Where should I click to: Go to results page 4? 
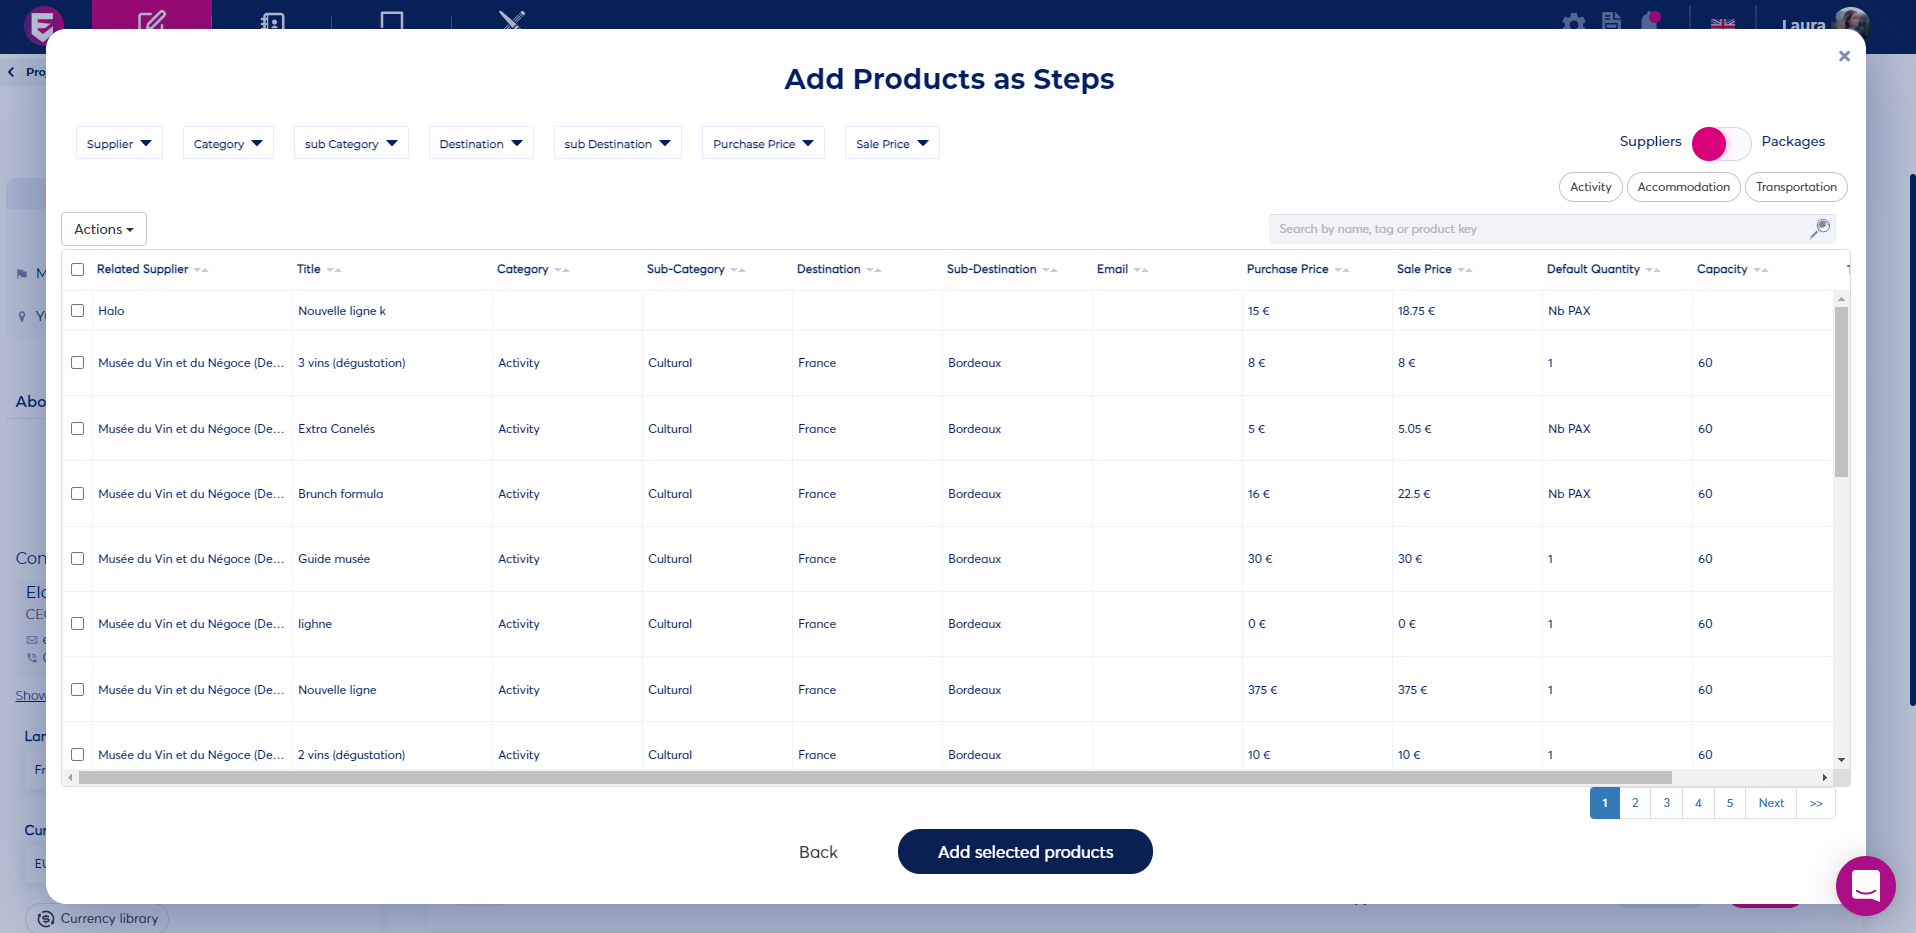pos(1698,803)
